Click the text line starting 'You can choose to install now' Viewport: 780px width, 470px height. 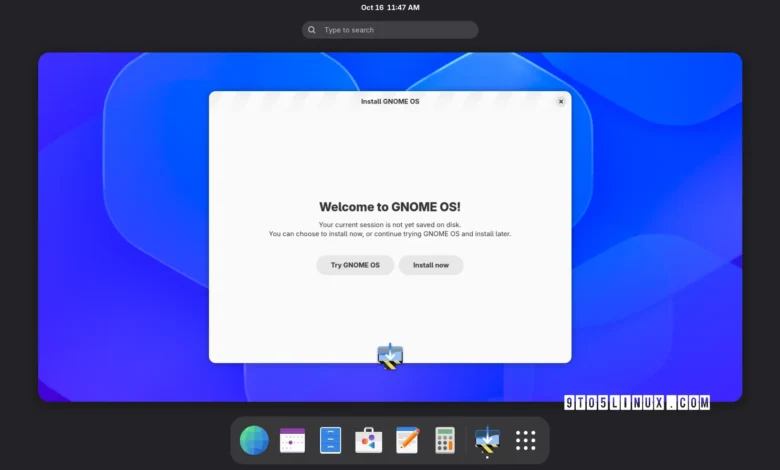pyautogui.click(x=390, y=234)
